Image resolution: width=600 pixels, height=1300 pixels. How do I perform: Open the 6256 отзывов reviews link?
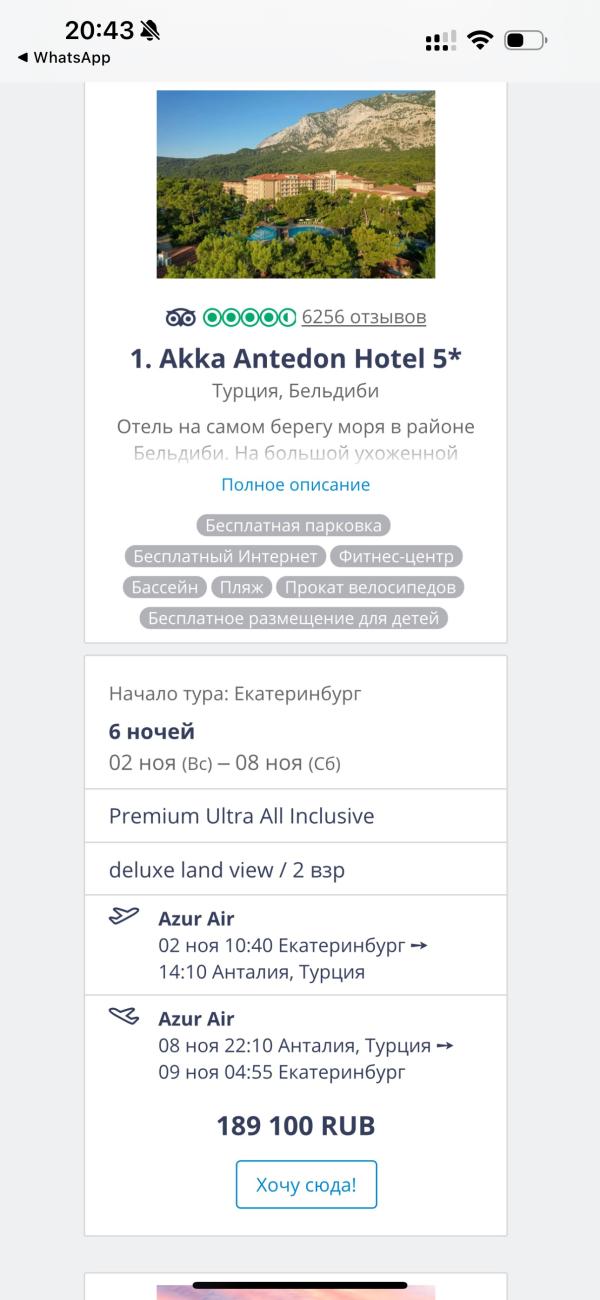click(364, 318)
